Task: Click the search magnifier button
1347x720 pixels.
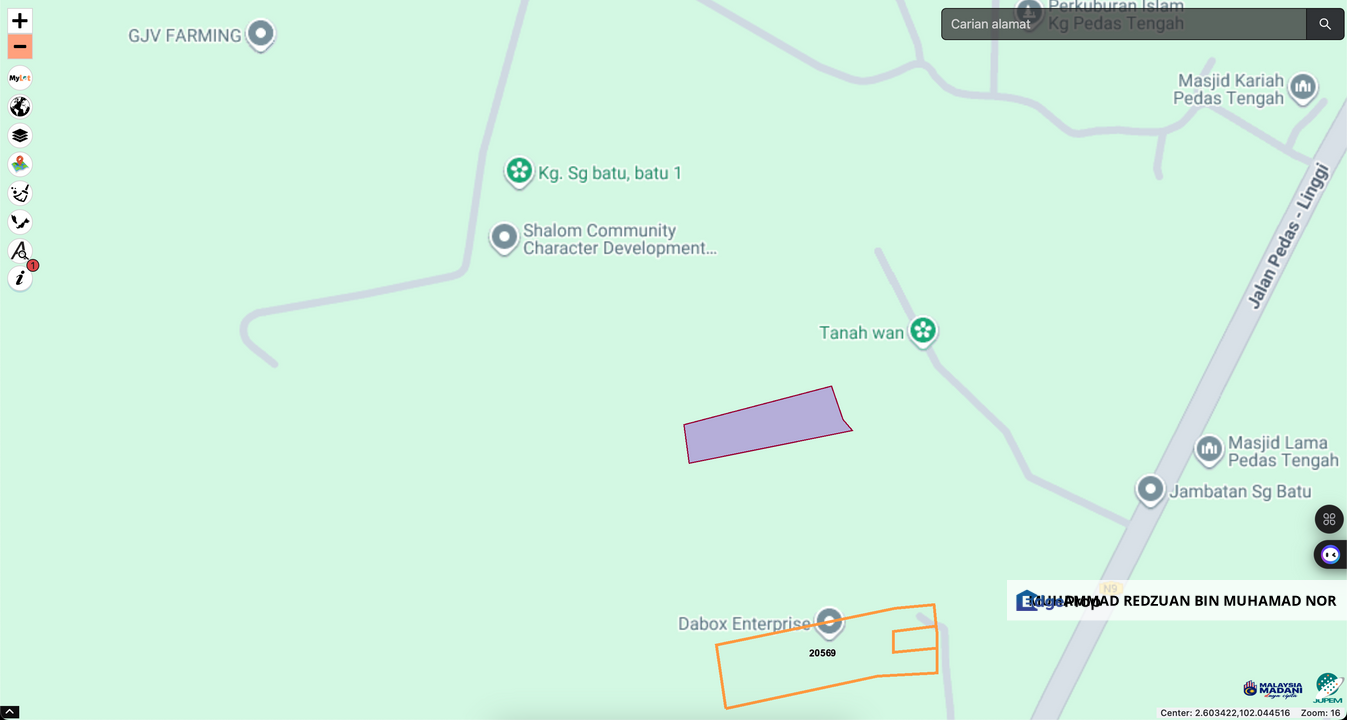Action: tap(1325, 24)
